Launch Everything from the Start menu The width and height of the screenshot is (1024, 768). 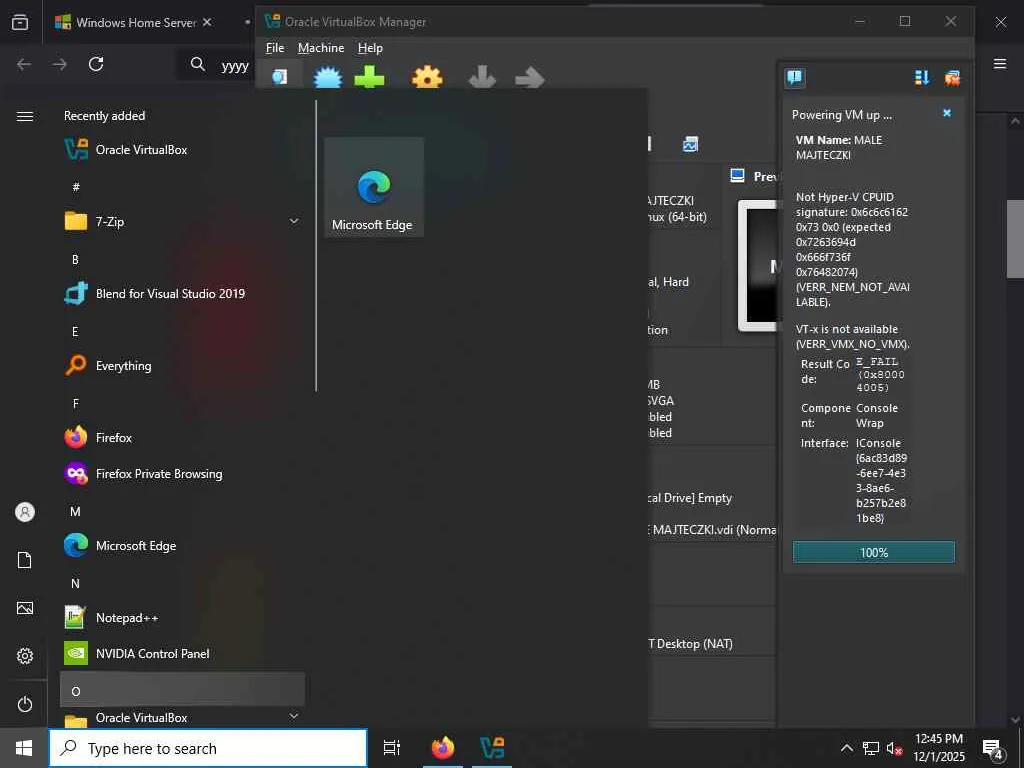click(182, 365)
